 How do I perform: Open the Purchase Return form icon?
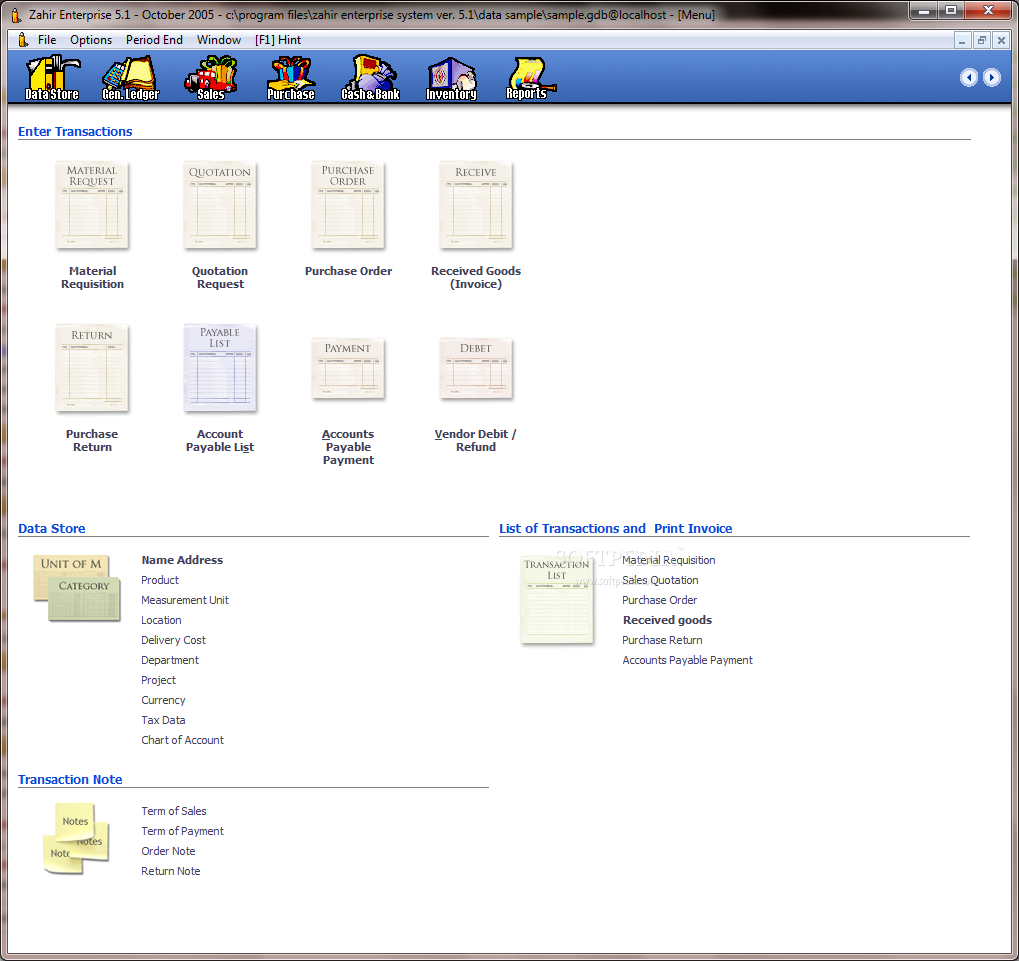[92, 368]
